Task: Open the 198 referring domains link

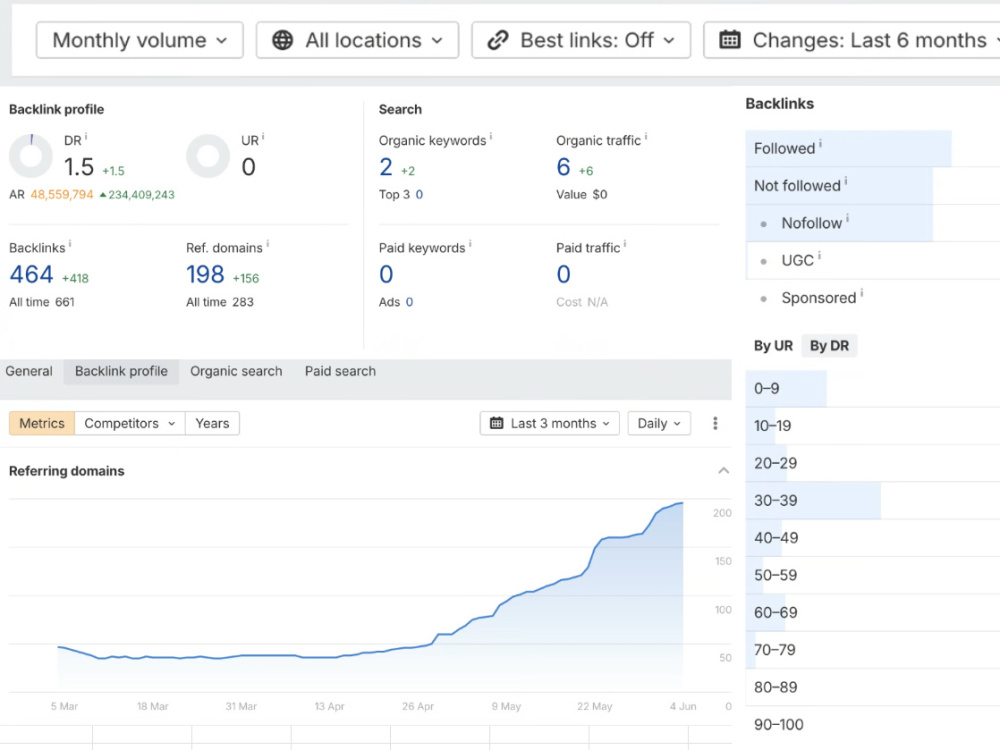Action: coord(205,274)
